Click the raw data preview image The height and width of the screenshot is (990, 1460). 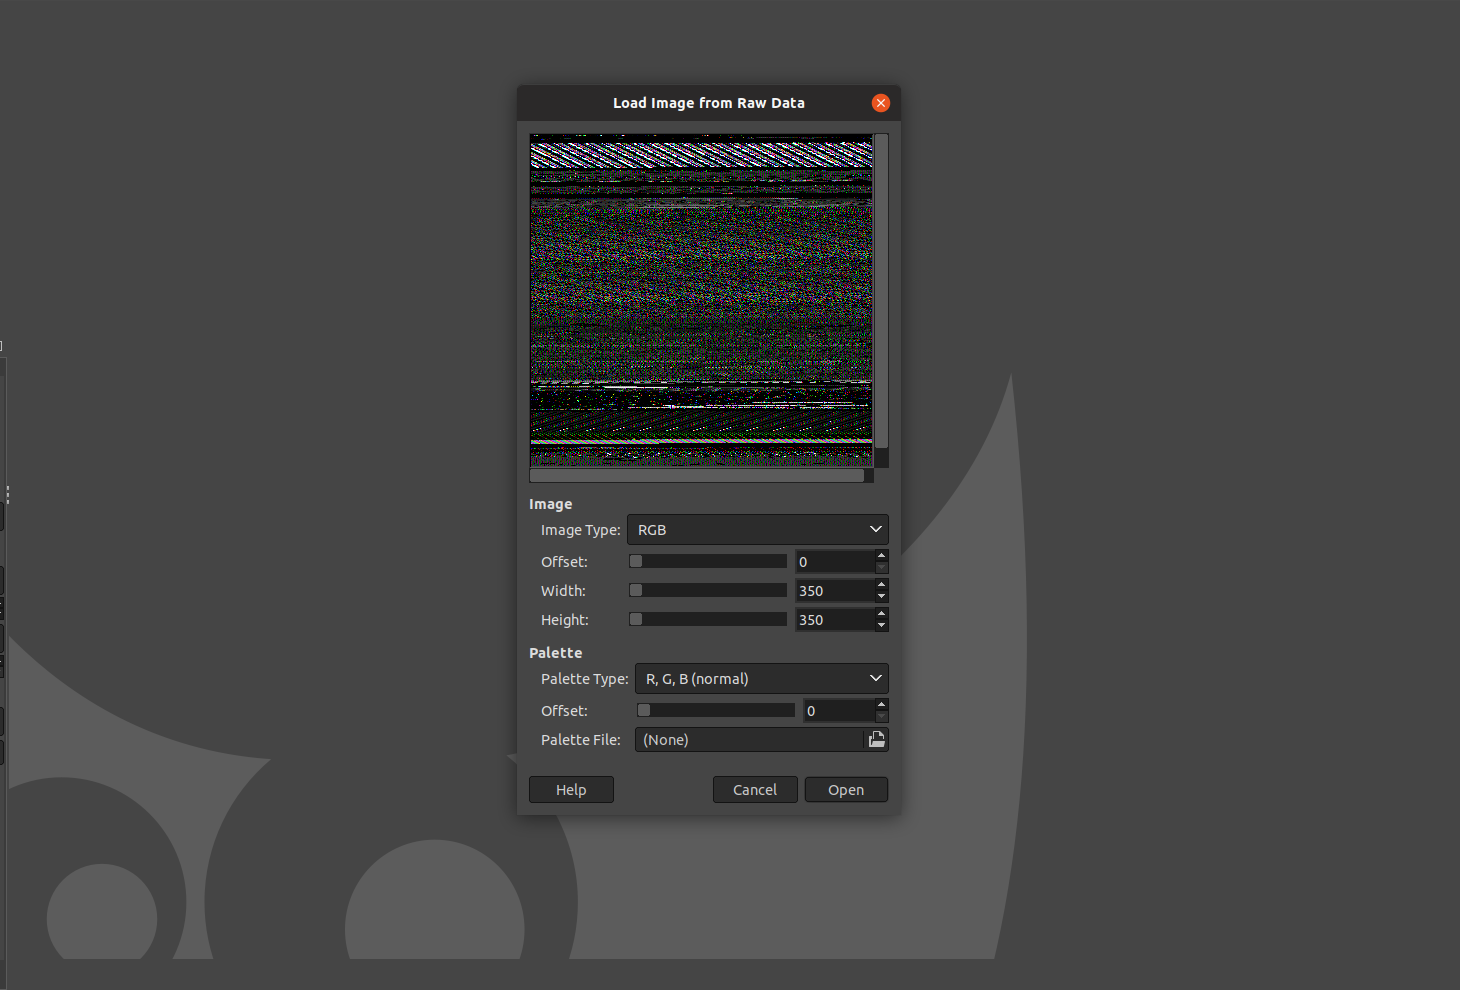tap(701, 300)
